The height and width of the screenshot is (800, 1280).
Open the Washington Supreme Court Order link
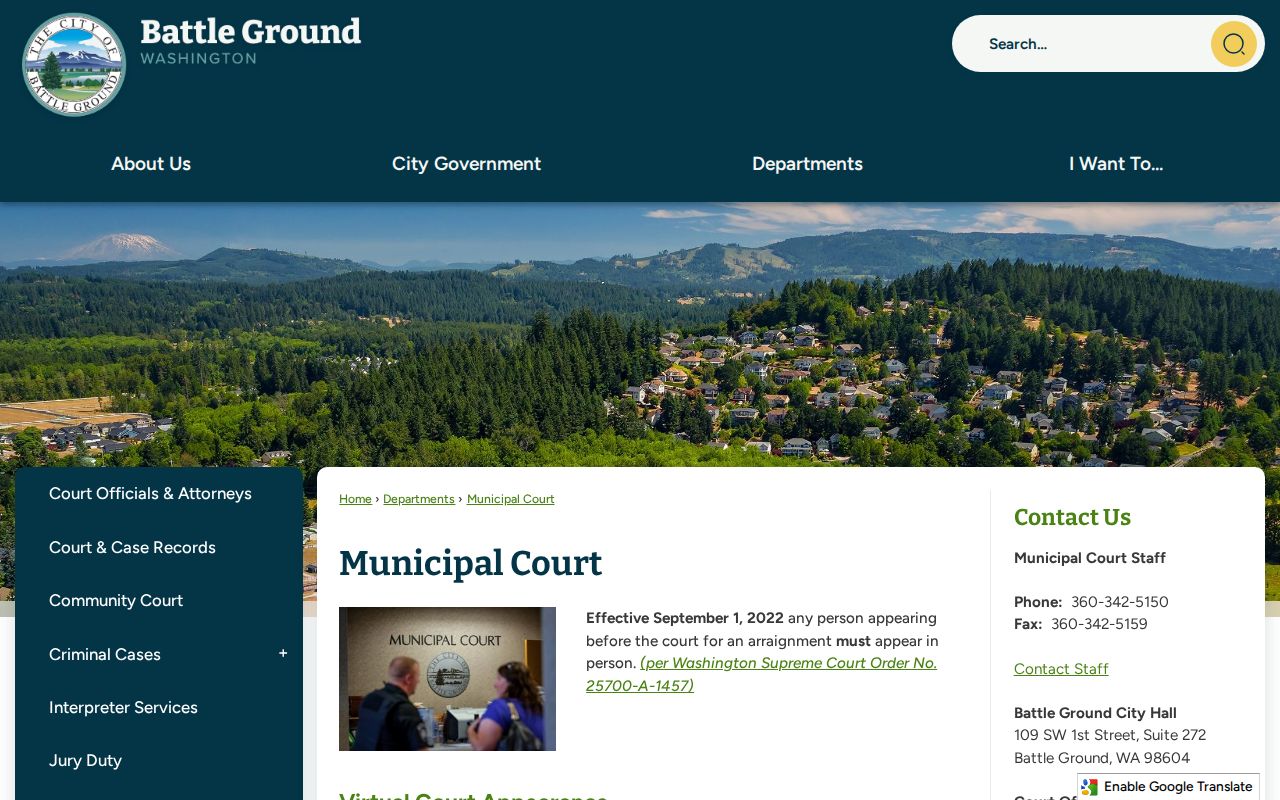click(762, 674)
